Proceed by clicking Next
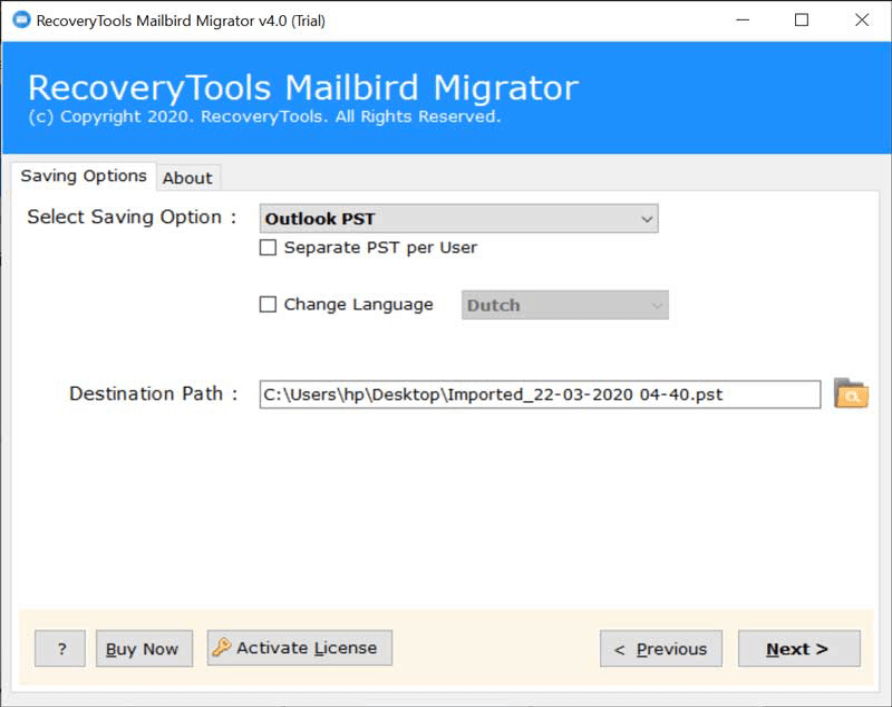The height and width of the screenshot is (707, 892). [798, 649]
